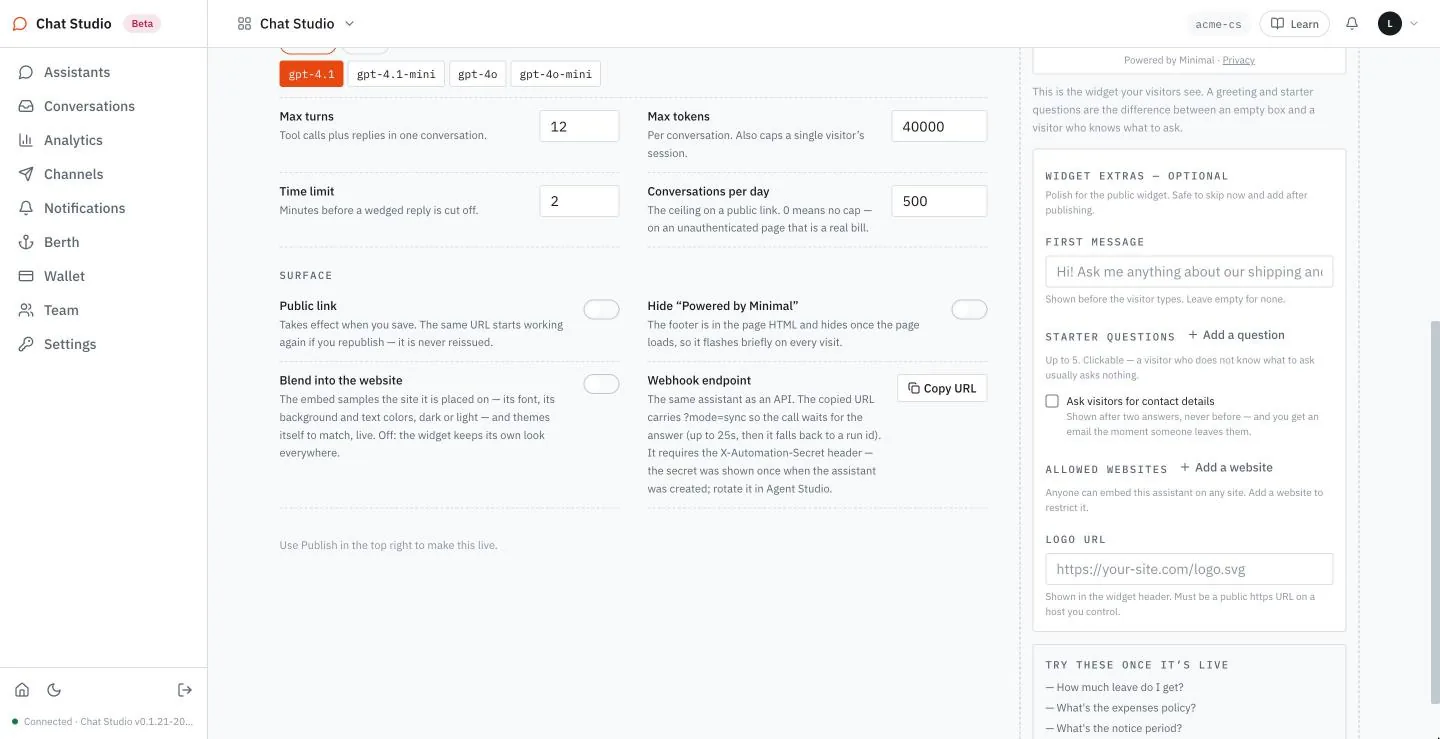Open notifications via top bar bell icon
Image resolution: width=1440 pixels, height=739 pixels.
(x=1352, y=24)
